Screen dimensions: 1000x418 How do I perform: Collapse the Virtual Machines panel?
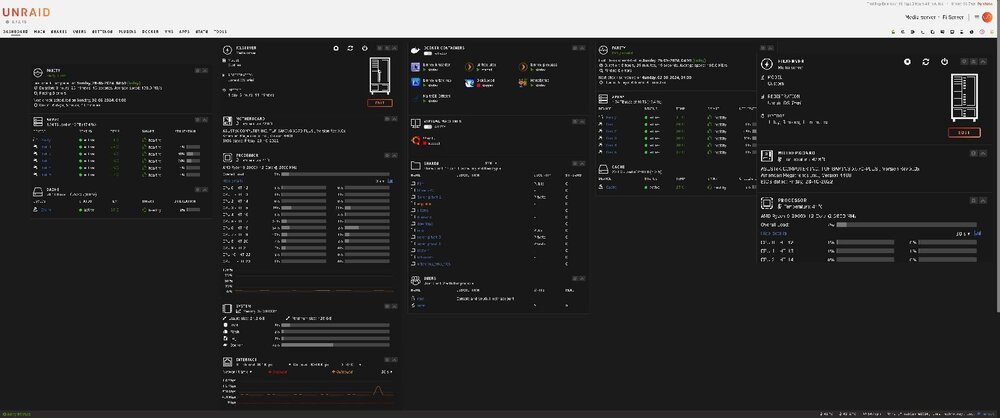[x=581, y=121]
